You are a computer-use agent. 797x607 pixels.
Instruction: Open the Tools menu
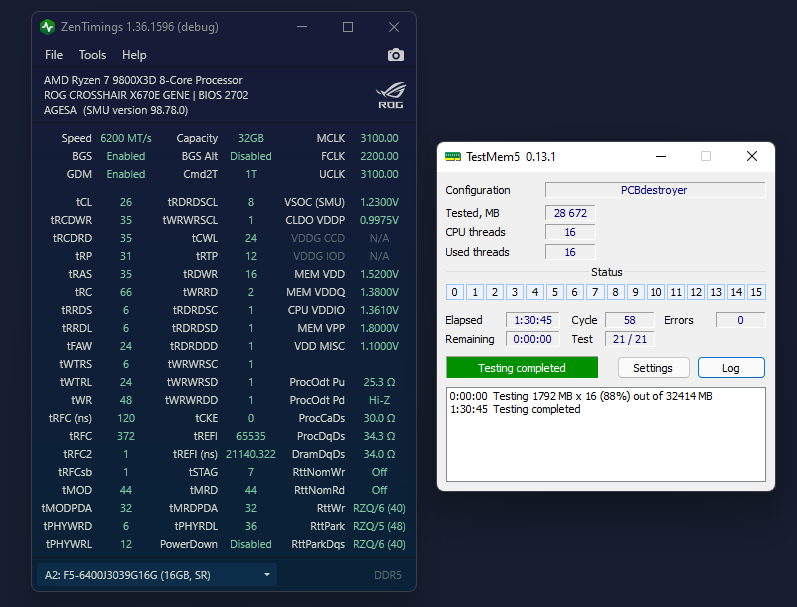click(92, 55)
